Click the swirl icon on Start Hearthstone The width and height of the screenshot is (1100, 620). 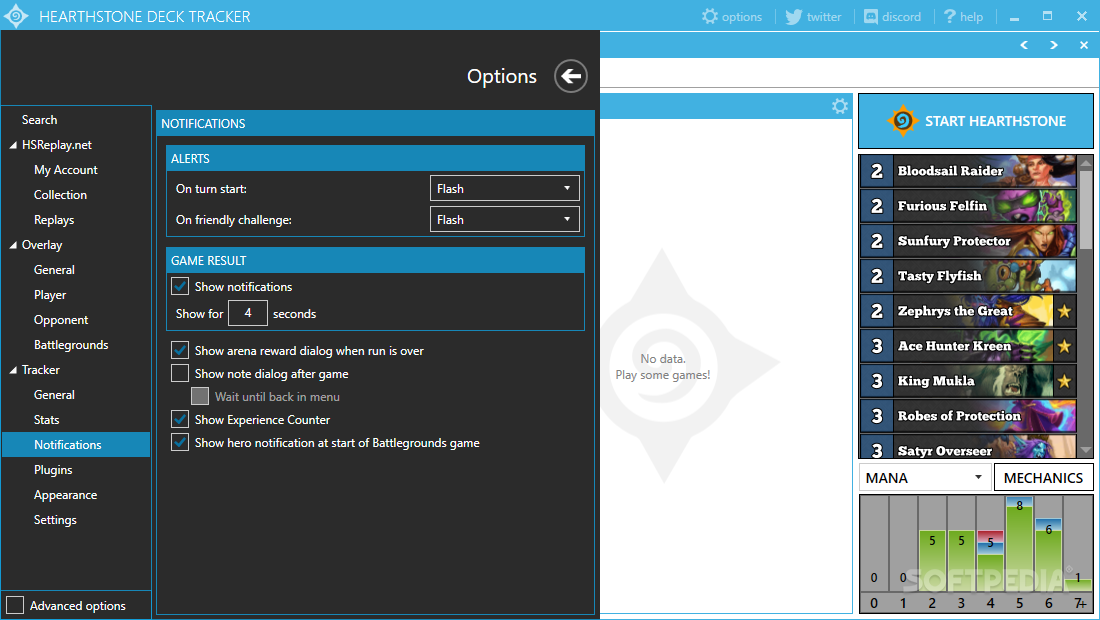(903, 121)
